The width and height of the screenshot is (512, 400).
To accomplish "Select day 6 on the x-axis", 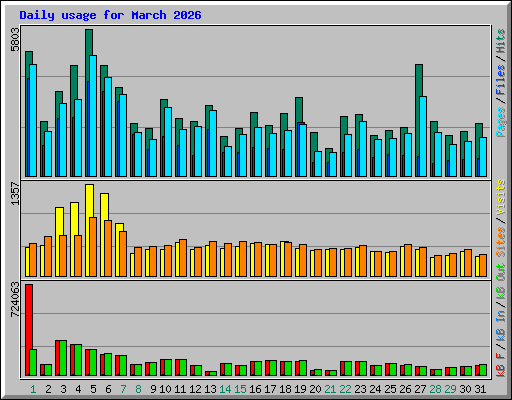I will click(108, 389).
